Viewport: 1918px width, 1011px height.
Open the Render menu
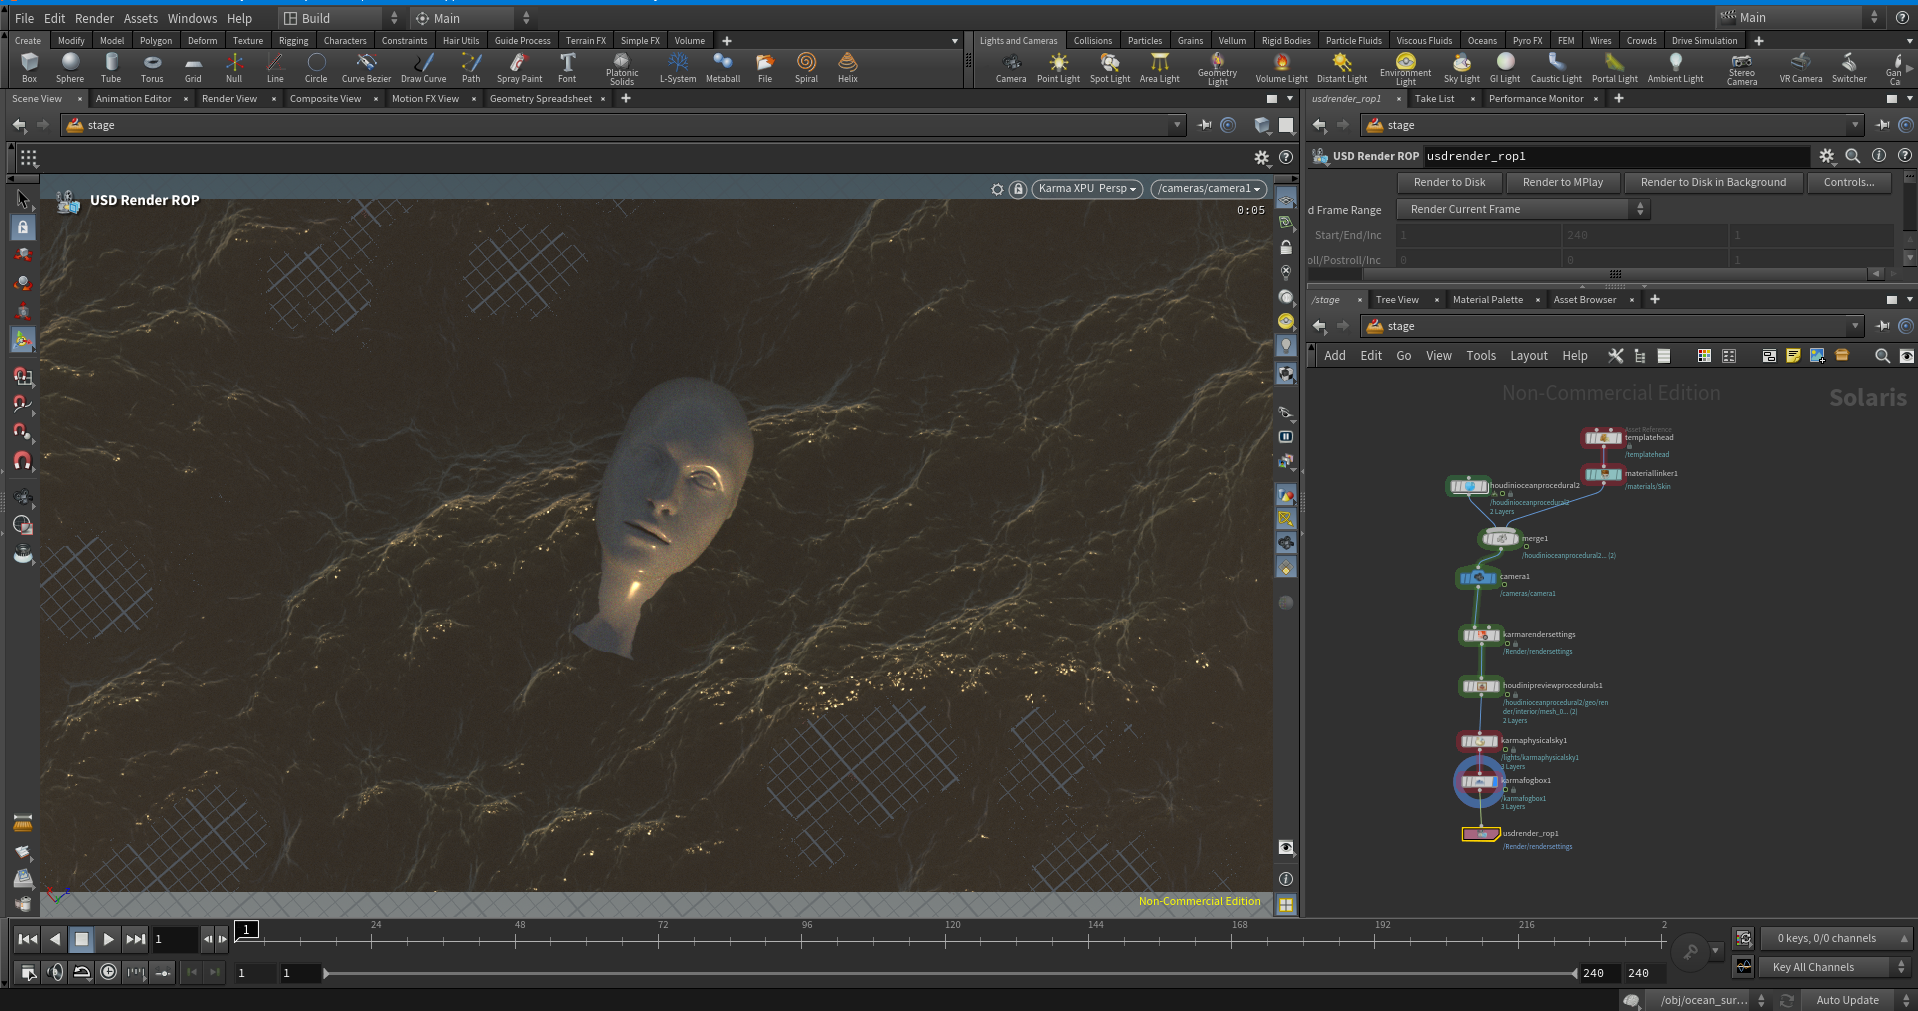(94, 18)
